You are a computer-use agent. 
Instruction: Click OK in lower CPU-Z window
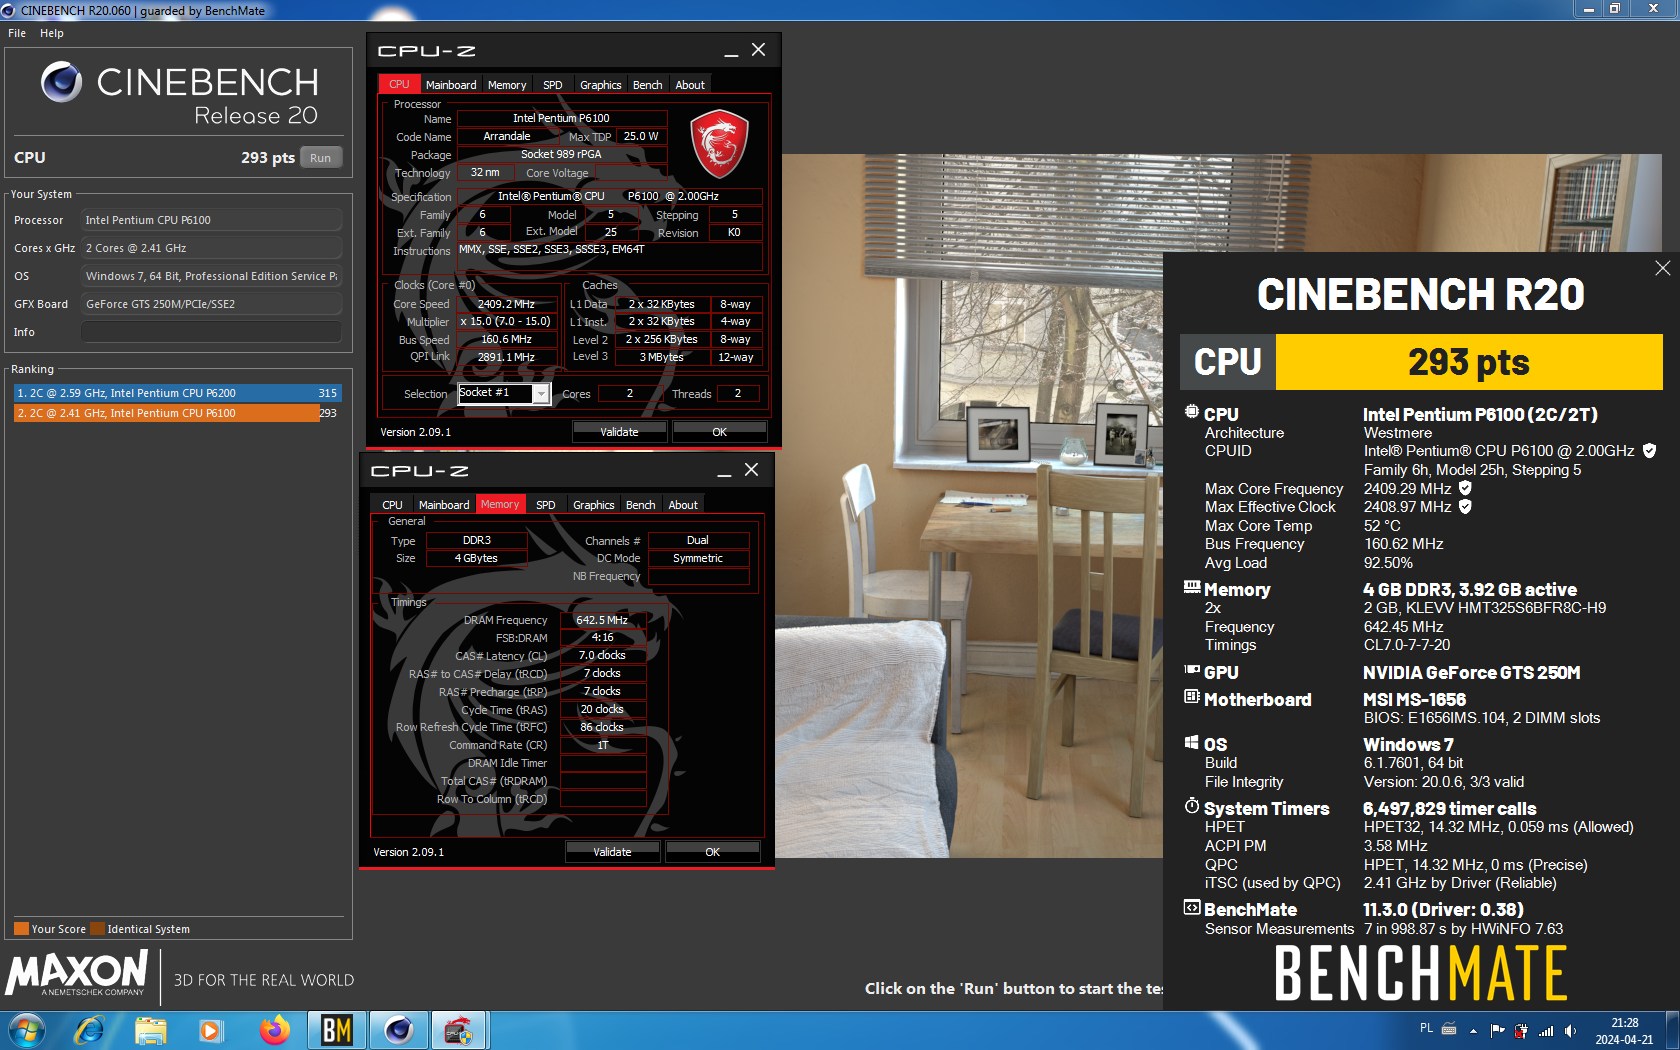tap(712, 852)
